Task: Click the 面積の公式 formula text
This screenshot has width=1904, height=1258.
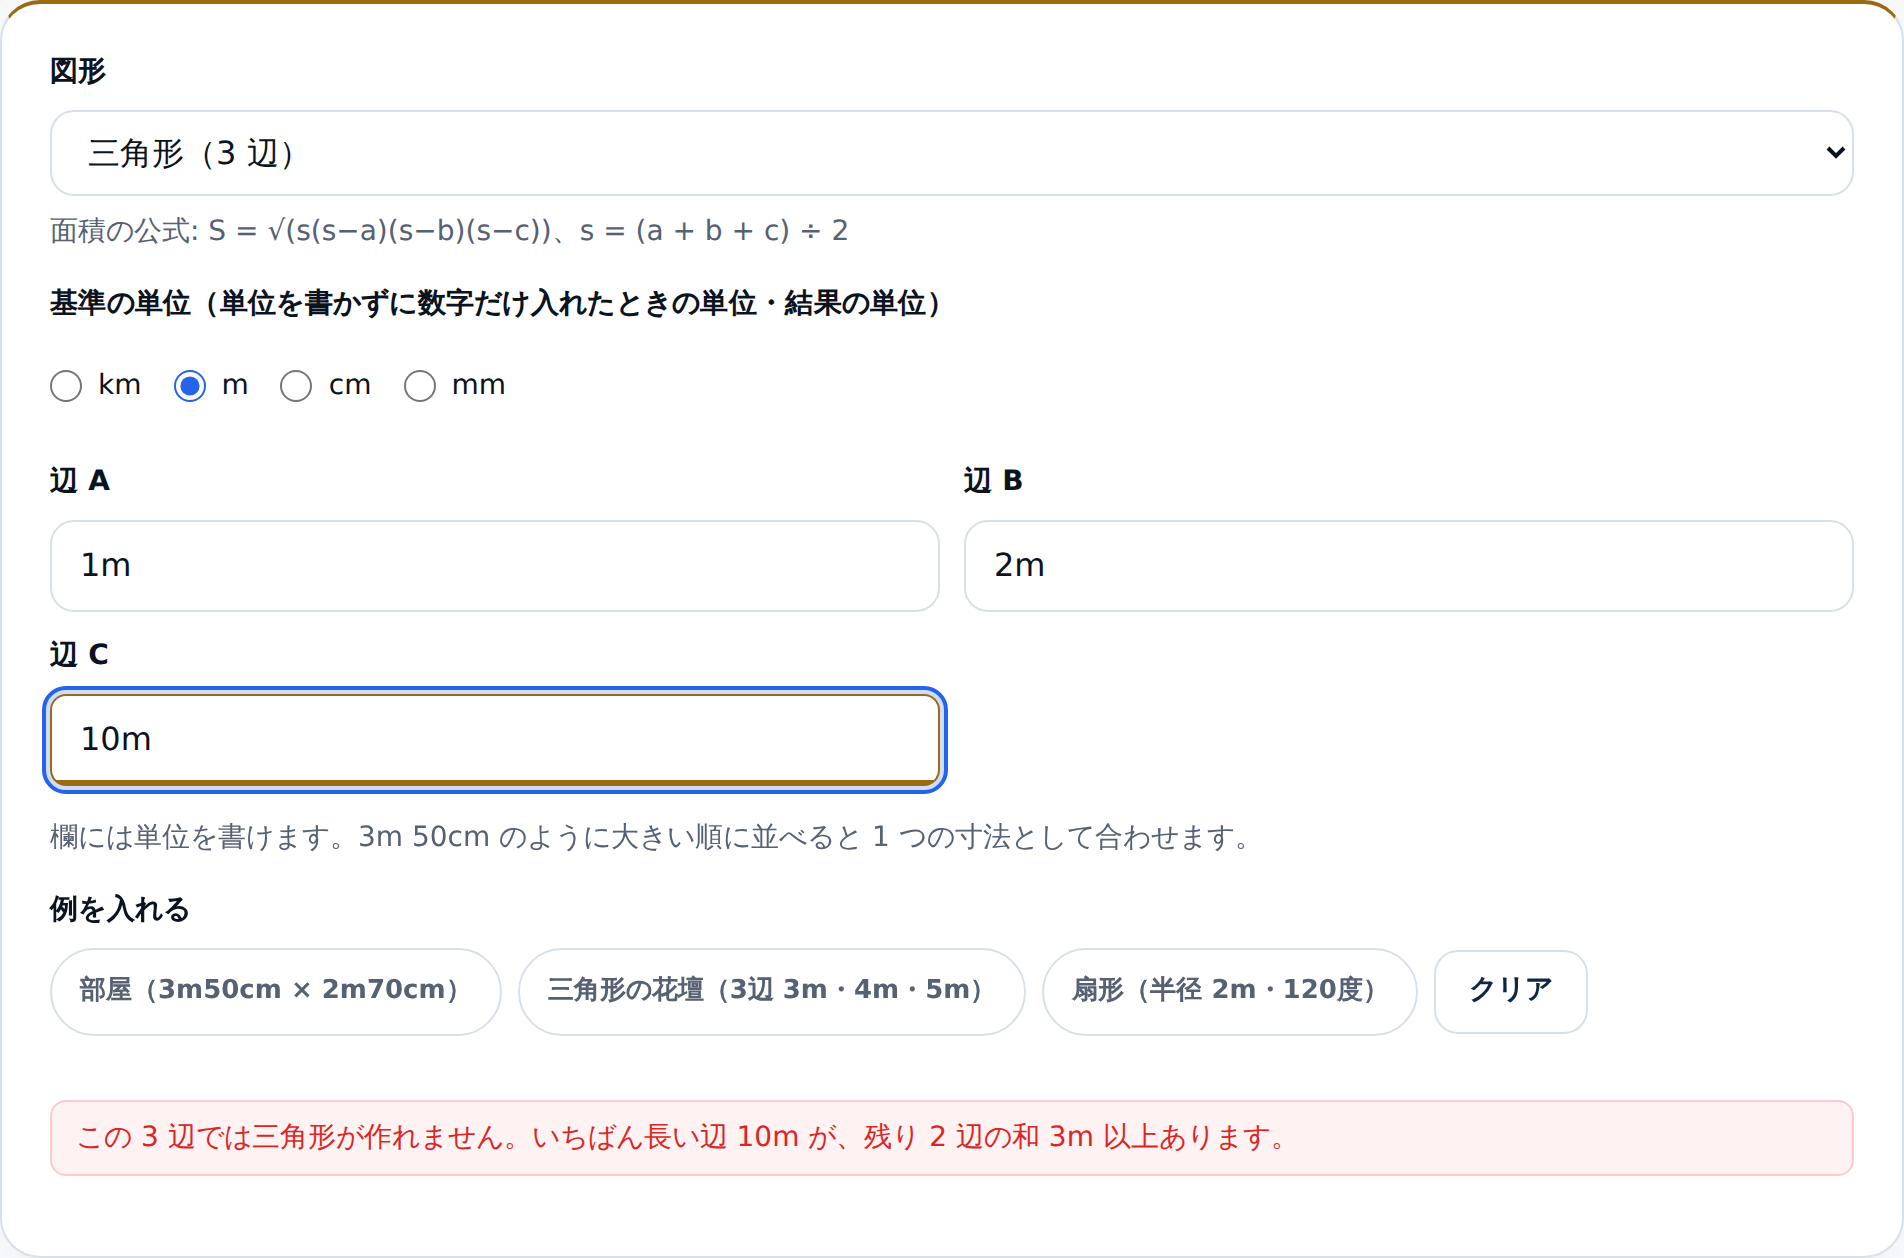Action: pyautogui.click(x=449, y=231)
